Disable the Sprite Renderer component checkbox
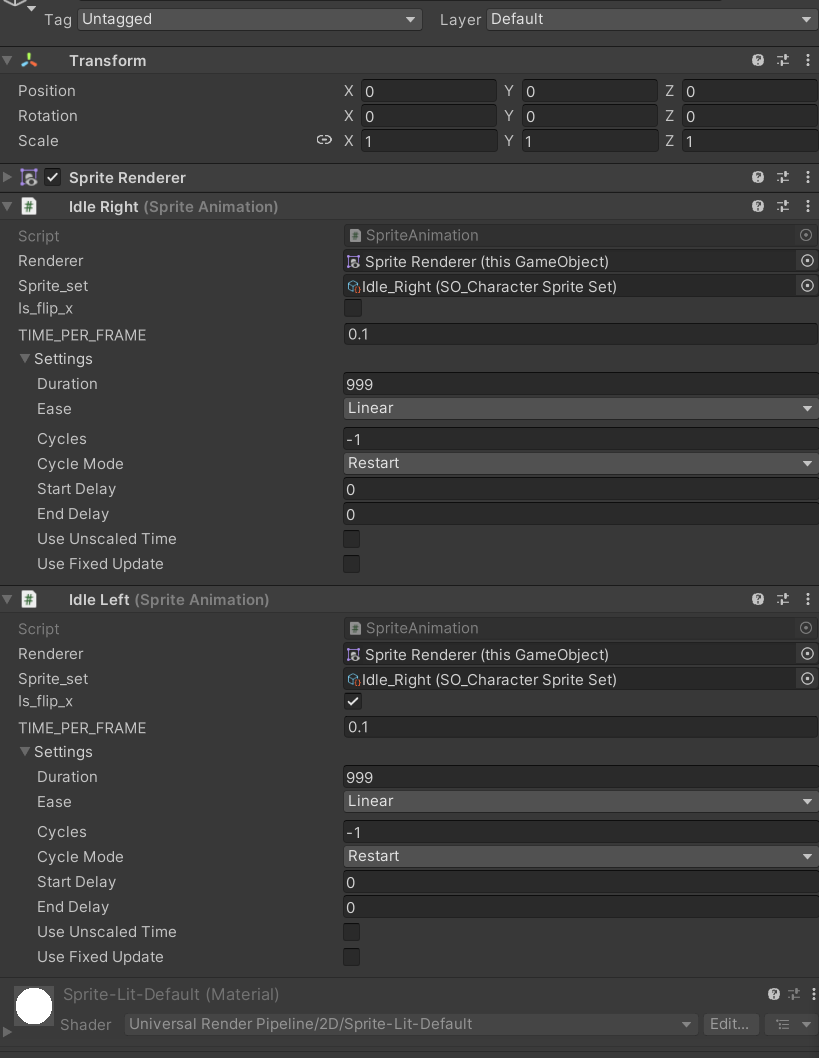The width and height of the screenshot is (819, 1058). (53, 177)
